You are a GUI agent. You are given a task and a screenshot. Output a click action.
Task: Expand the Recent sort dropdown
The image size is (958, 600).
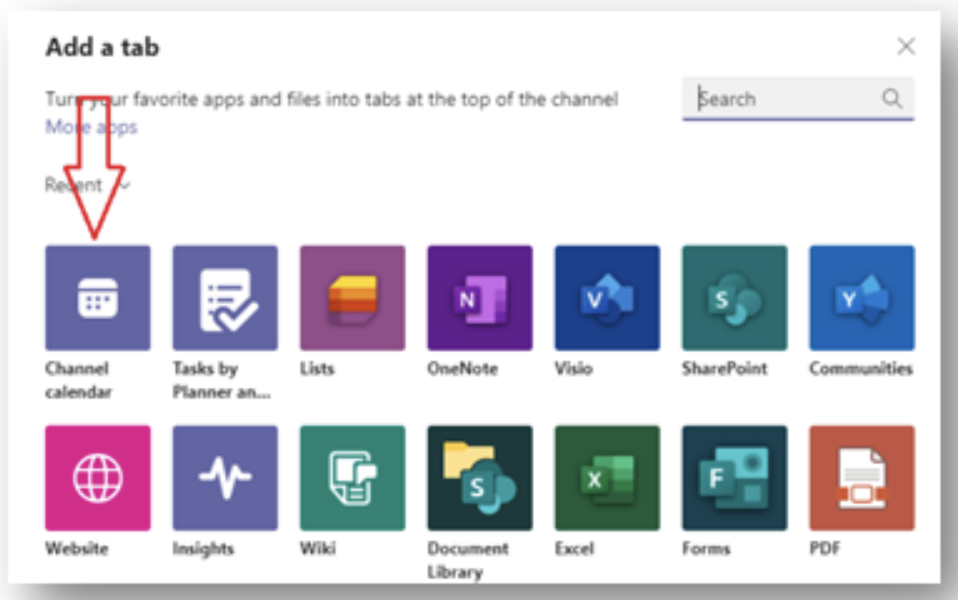click(87, 185)
